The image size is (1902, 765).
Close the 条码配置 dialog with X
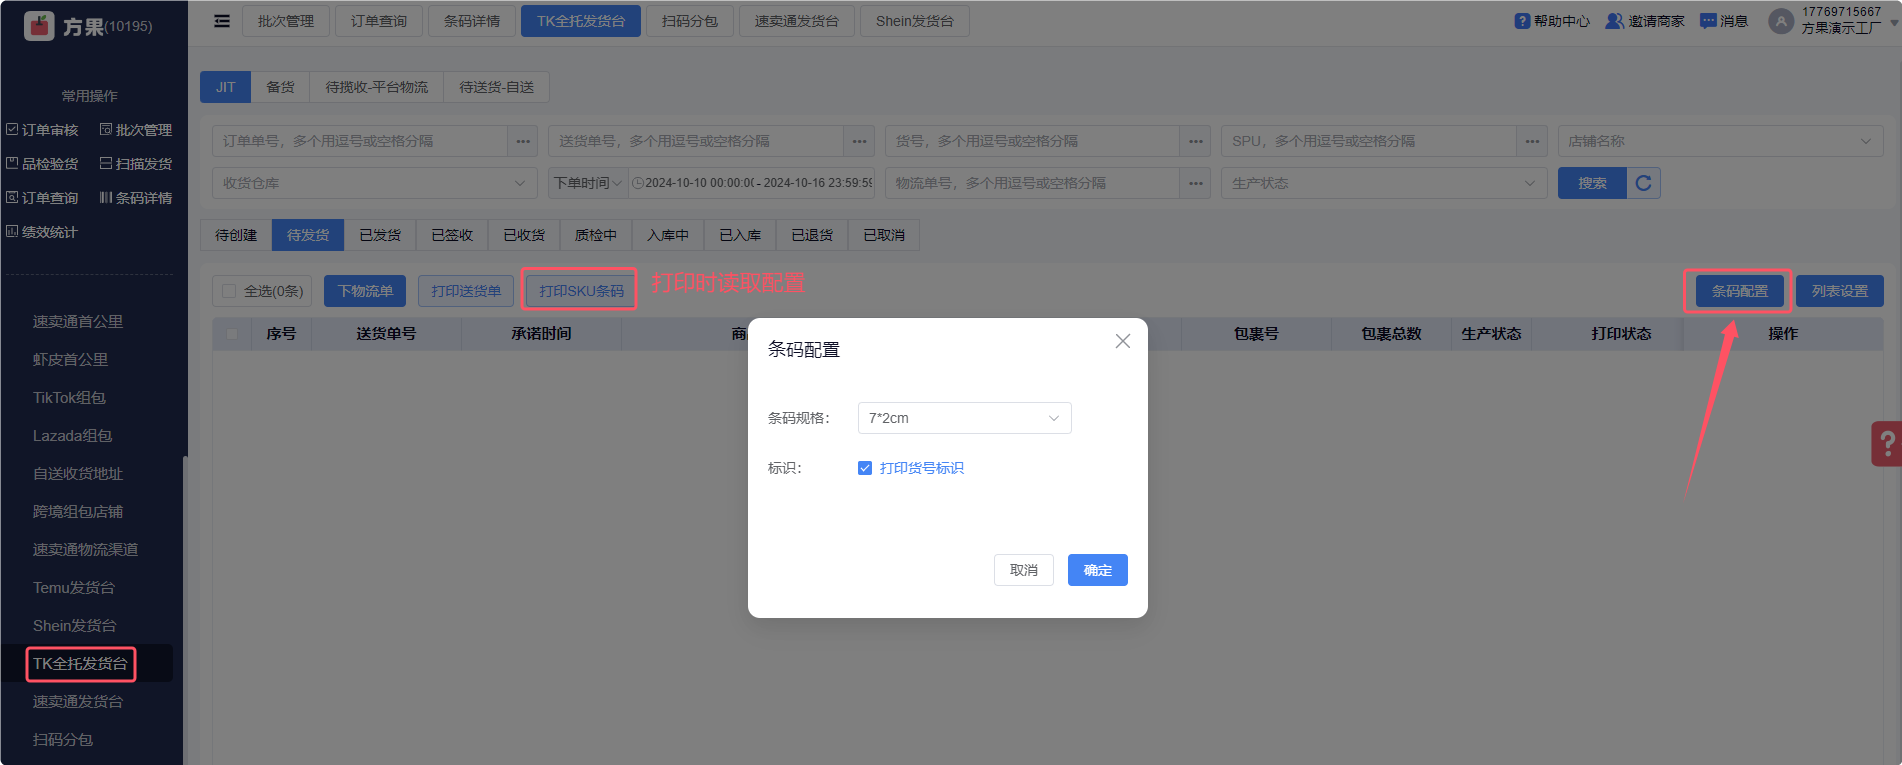click(1123, 341)
